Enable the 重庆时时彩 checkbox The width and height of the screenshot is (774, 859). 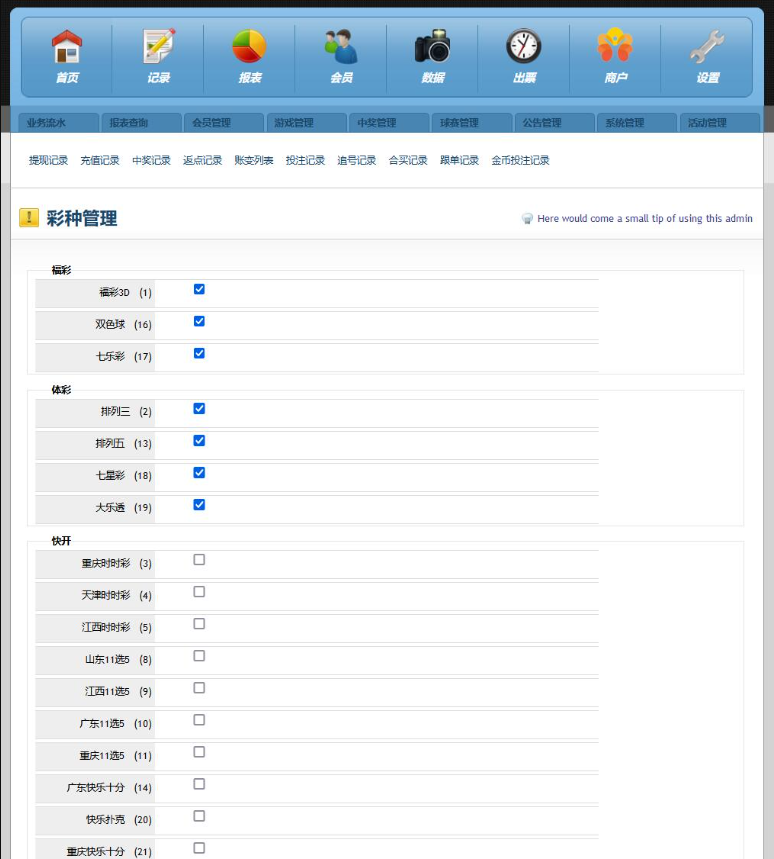coord(199,559)
